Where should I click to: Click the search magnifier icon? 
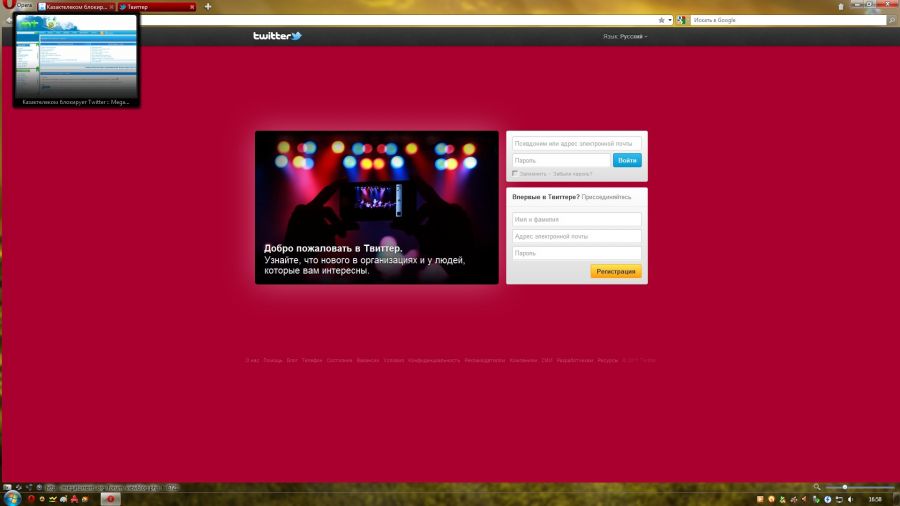(892, 20)
